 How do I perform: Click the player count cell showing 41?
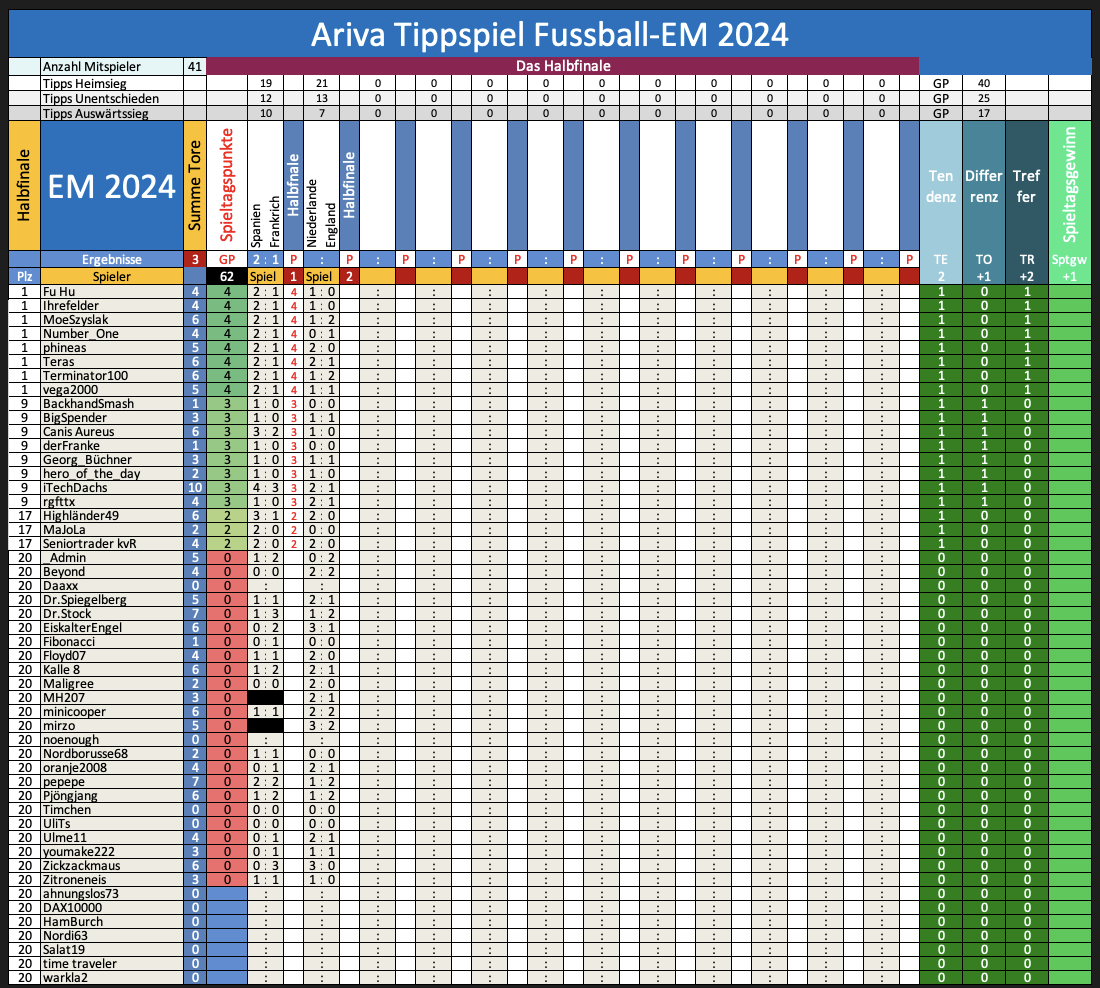195,66
